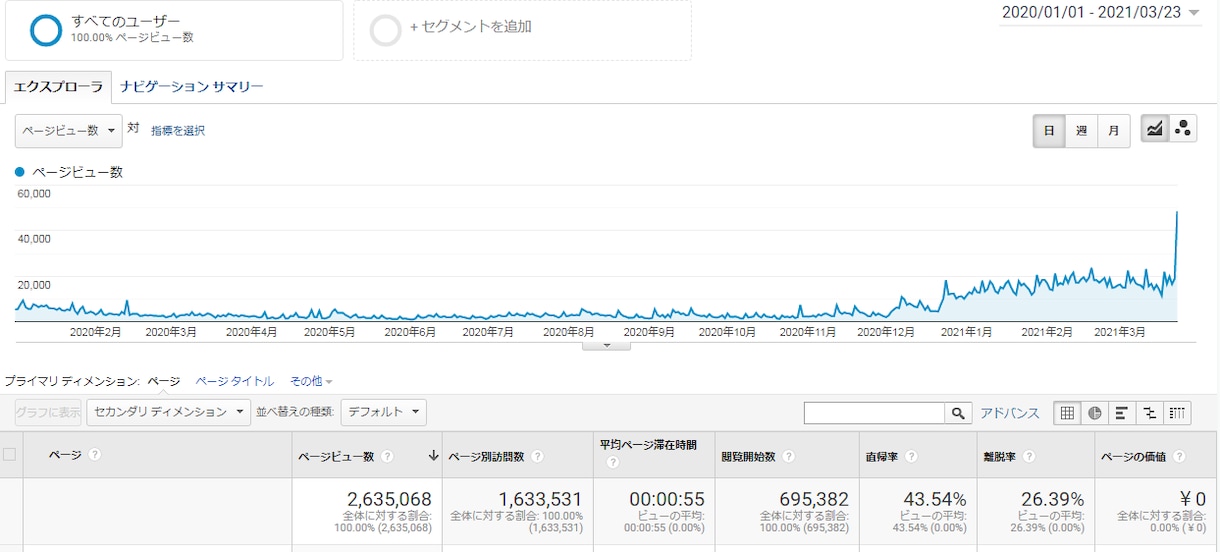Screen dimensions: 1220x552
Task: Open help for 平均ページ滞在時間 column
Action: click(612, 462)
